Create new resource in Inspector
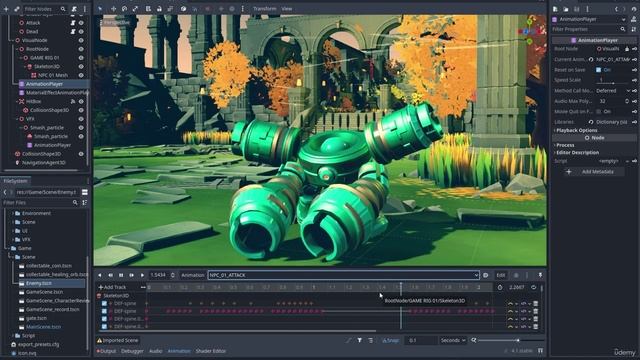Screen dimensions: 640x360 (555, 9)
